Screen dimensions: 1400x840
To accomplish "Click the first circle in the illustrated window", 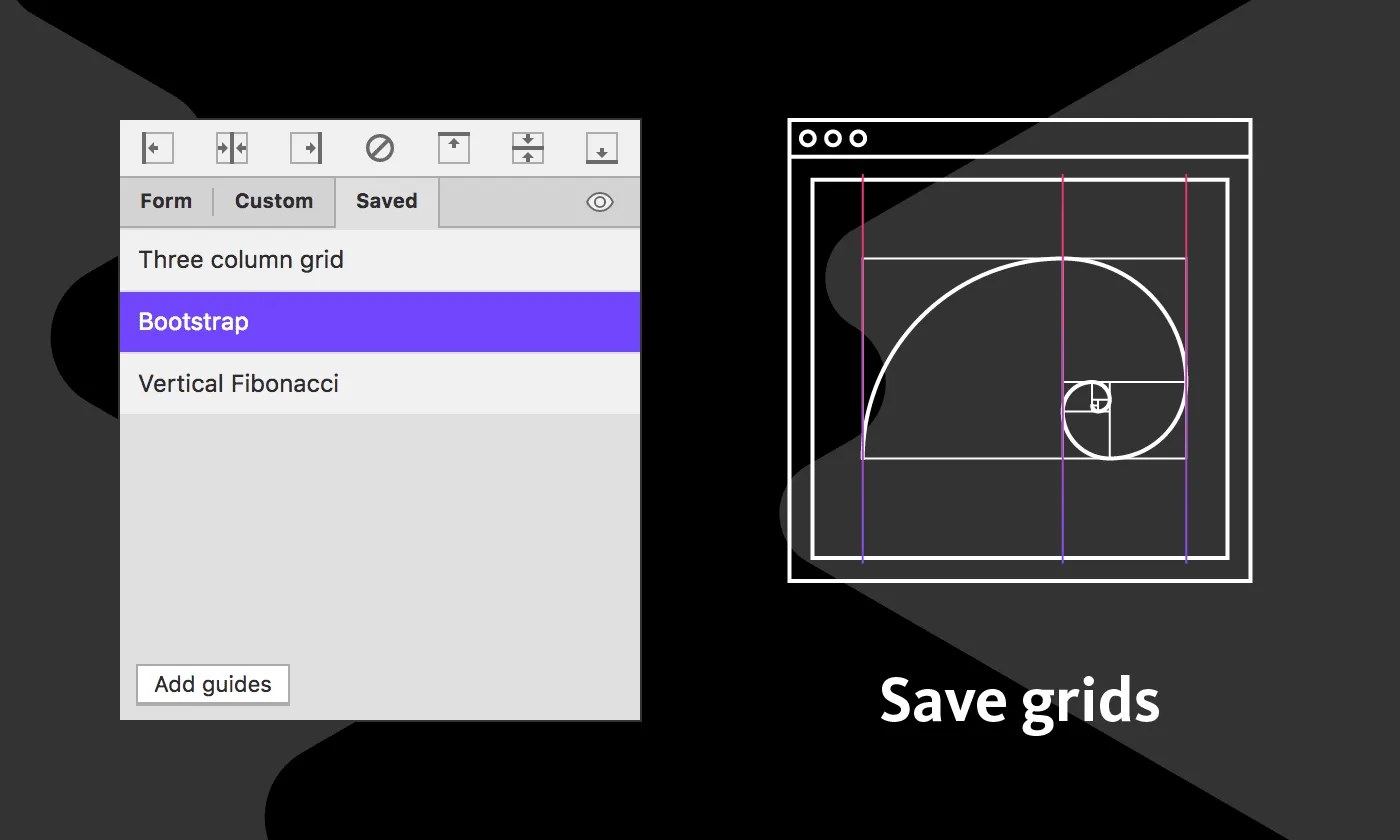I will 808,138.
